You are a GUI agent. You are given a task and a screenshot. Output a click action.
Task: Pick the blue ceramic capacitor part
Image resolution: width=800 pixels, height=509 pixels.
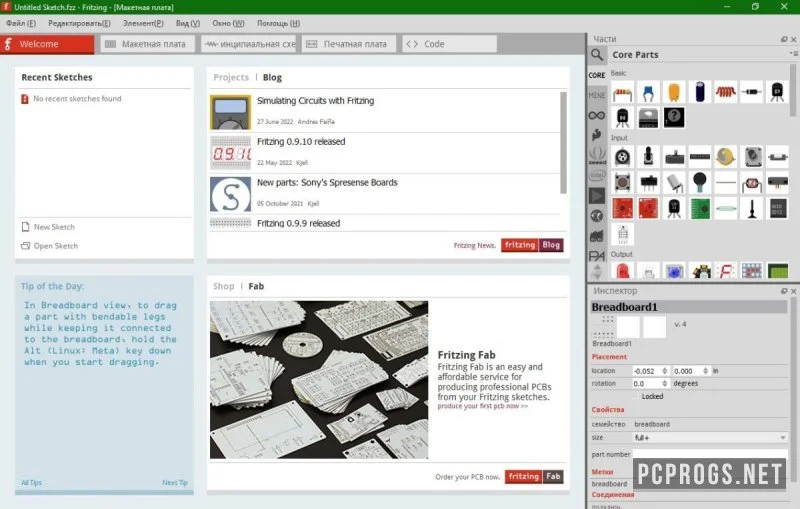[x=648, y=92]
